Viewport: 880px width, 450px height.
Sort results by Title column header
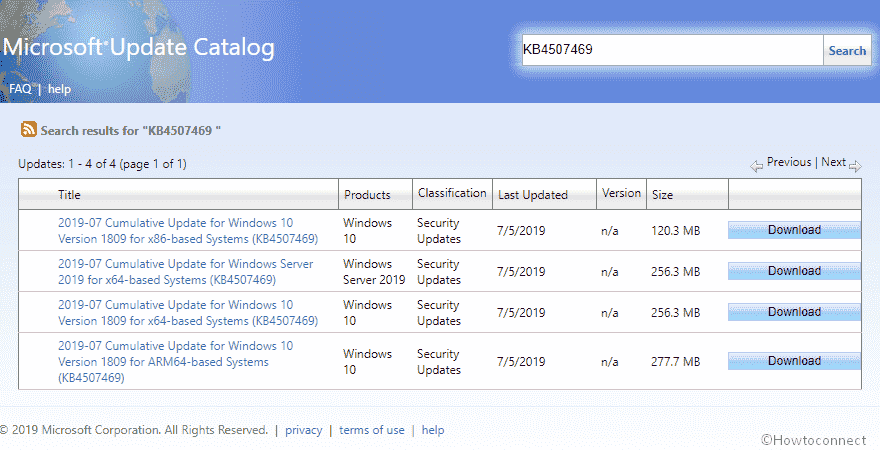[69, 195]
